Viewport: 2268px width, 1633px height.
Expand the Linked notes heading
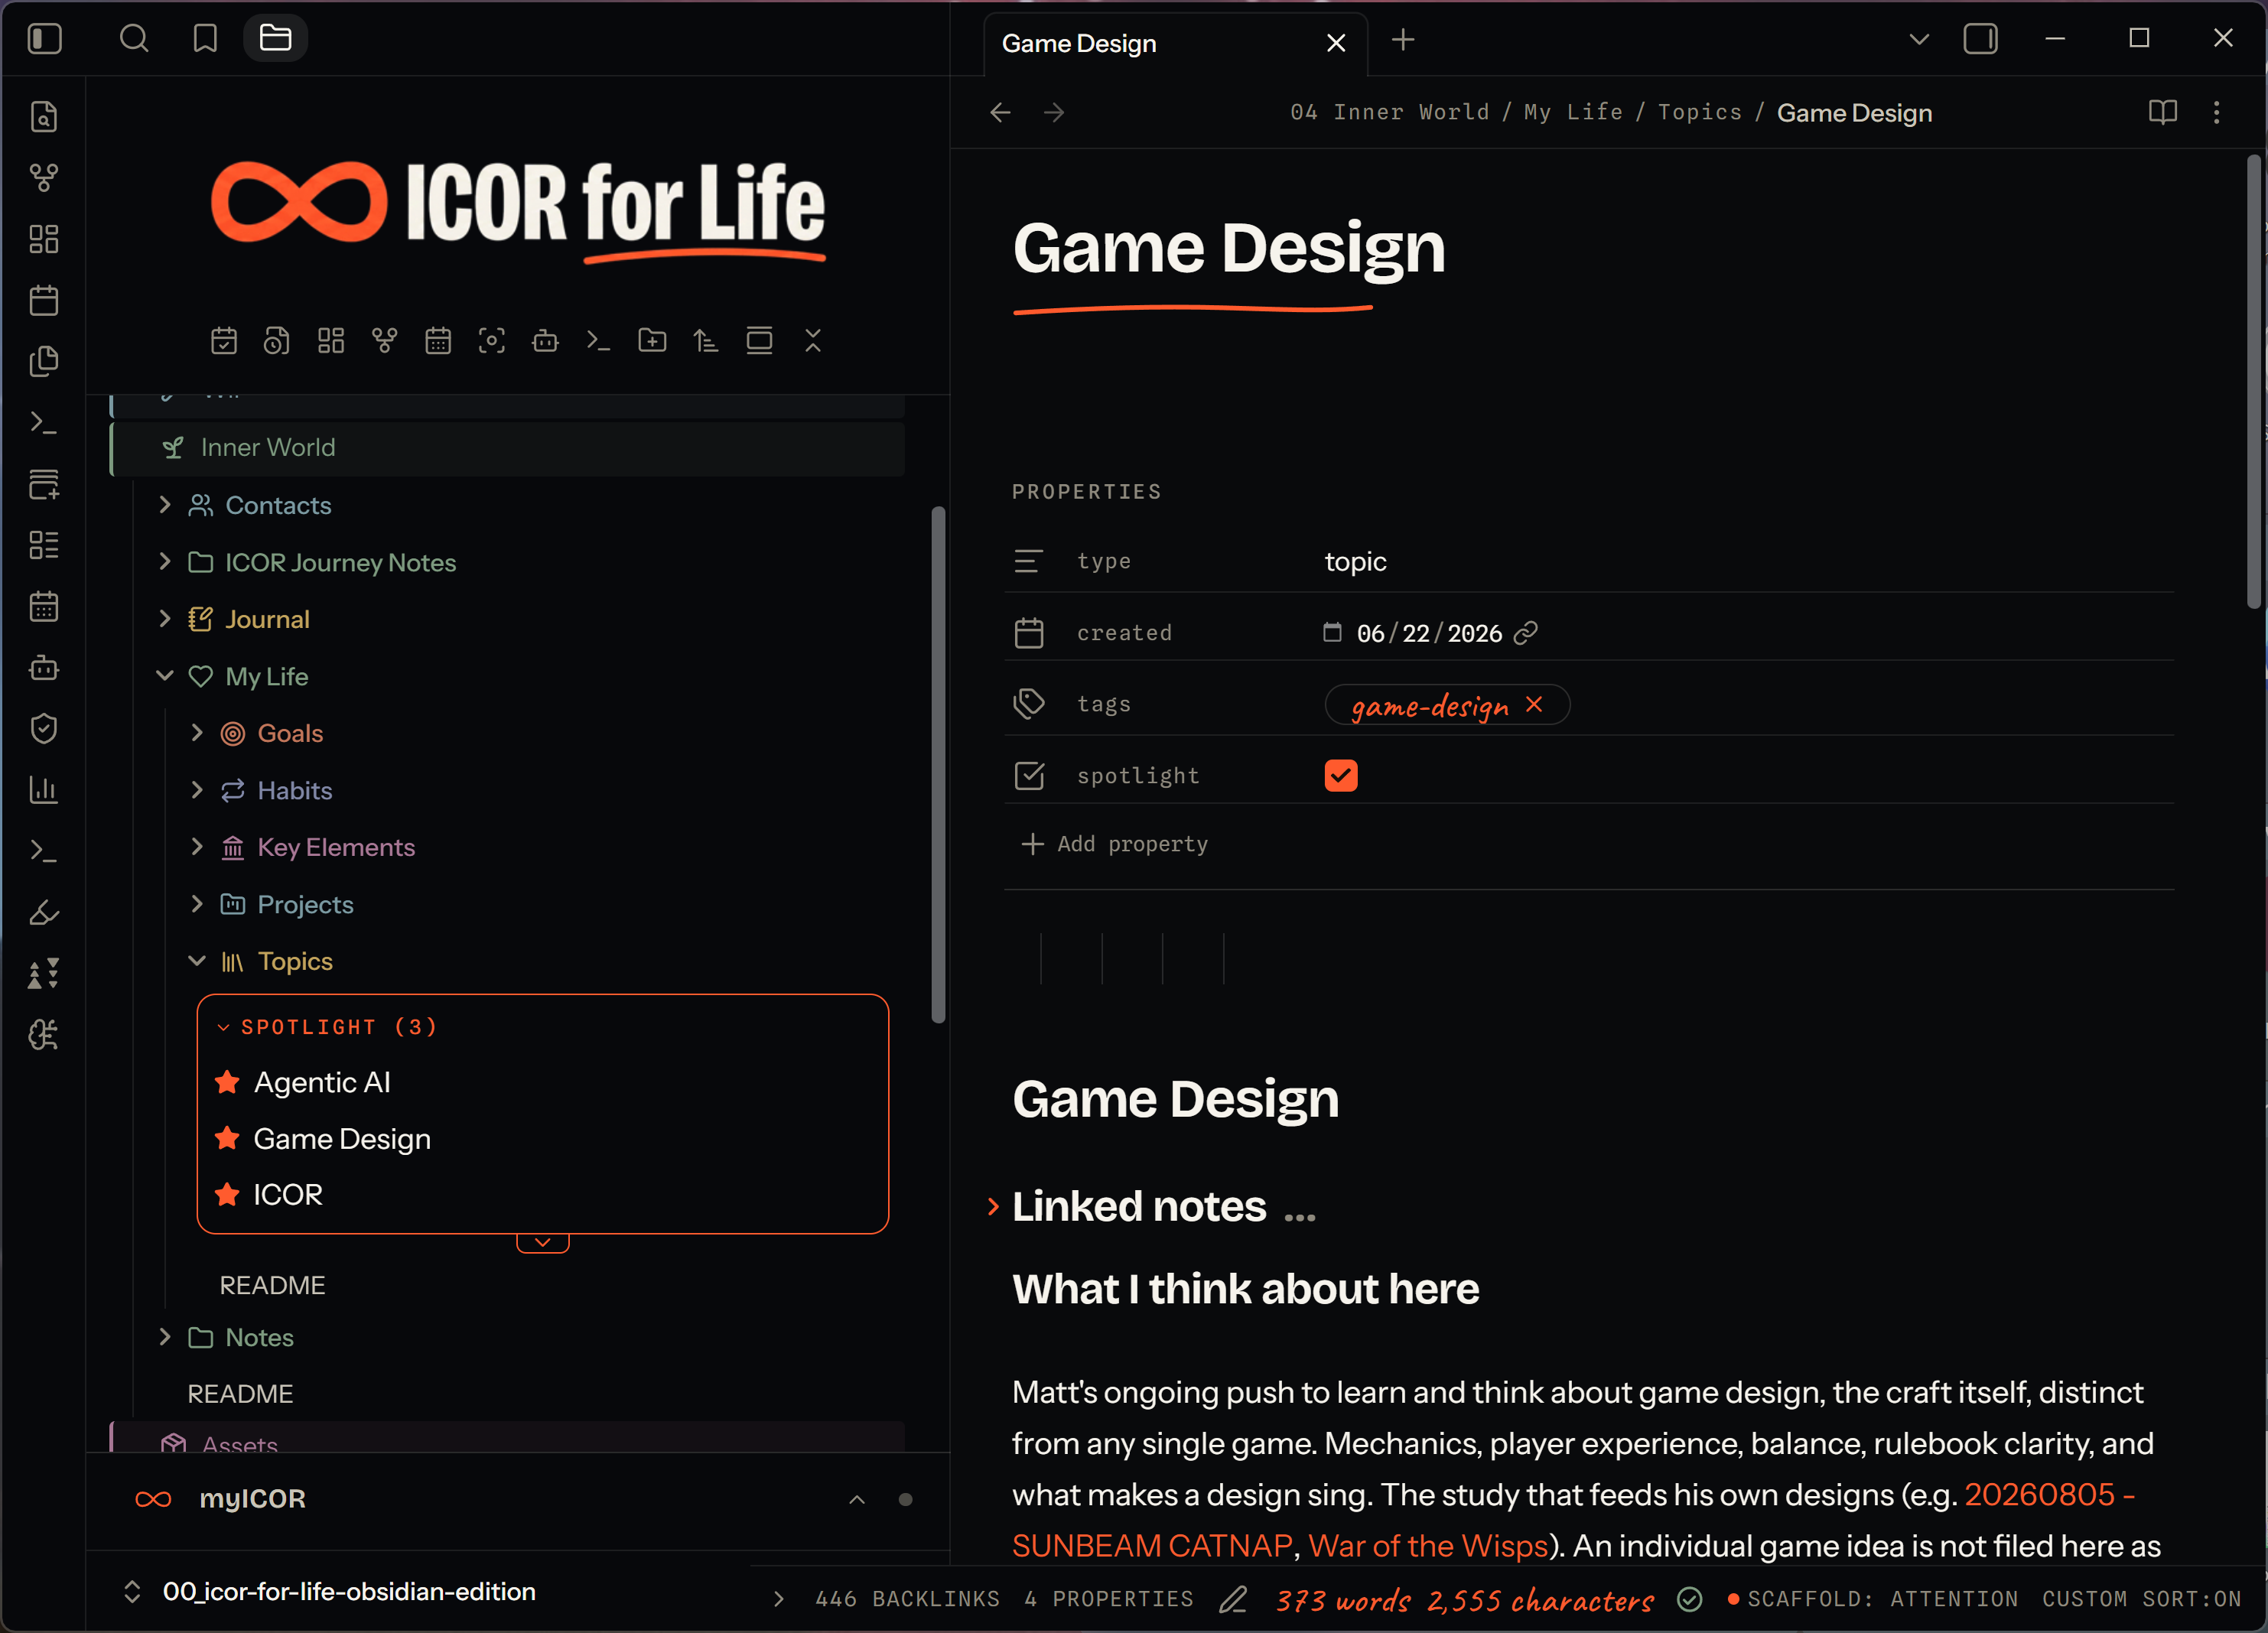[x=992, y=1207]
